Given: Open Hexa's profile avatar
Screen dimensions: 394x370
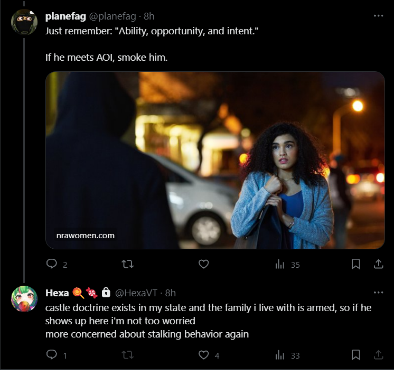Looking at the screenshot, I should (x=24, y=298).
